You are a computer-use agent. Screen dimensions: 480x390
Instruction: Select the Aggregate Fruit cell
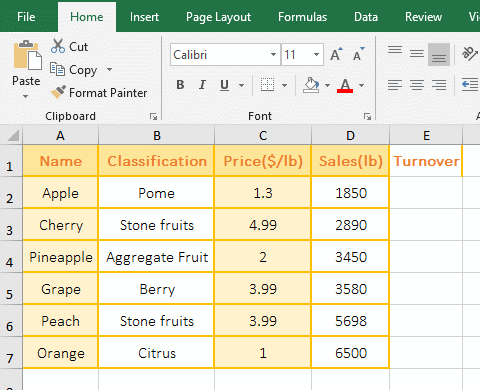tap(157, 257)
